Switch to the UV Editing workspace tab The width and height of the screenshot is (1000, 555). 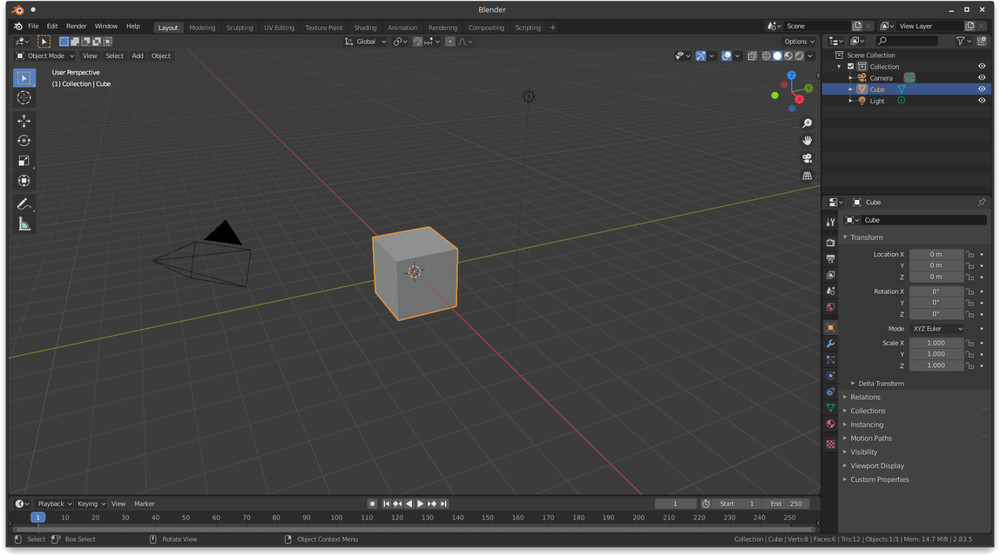pyautogui.click(x=279, y=28)
